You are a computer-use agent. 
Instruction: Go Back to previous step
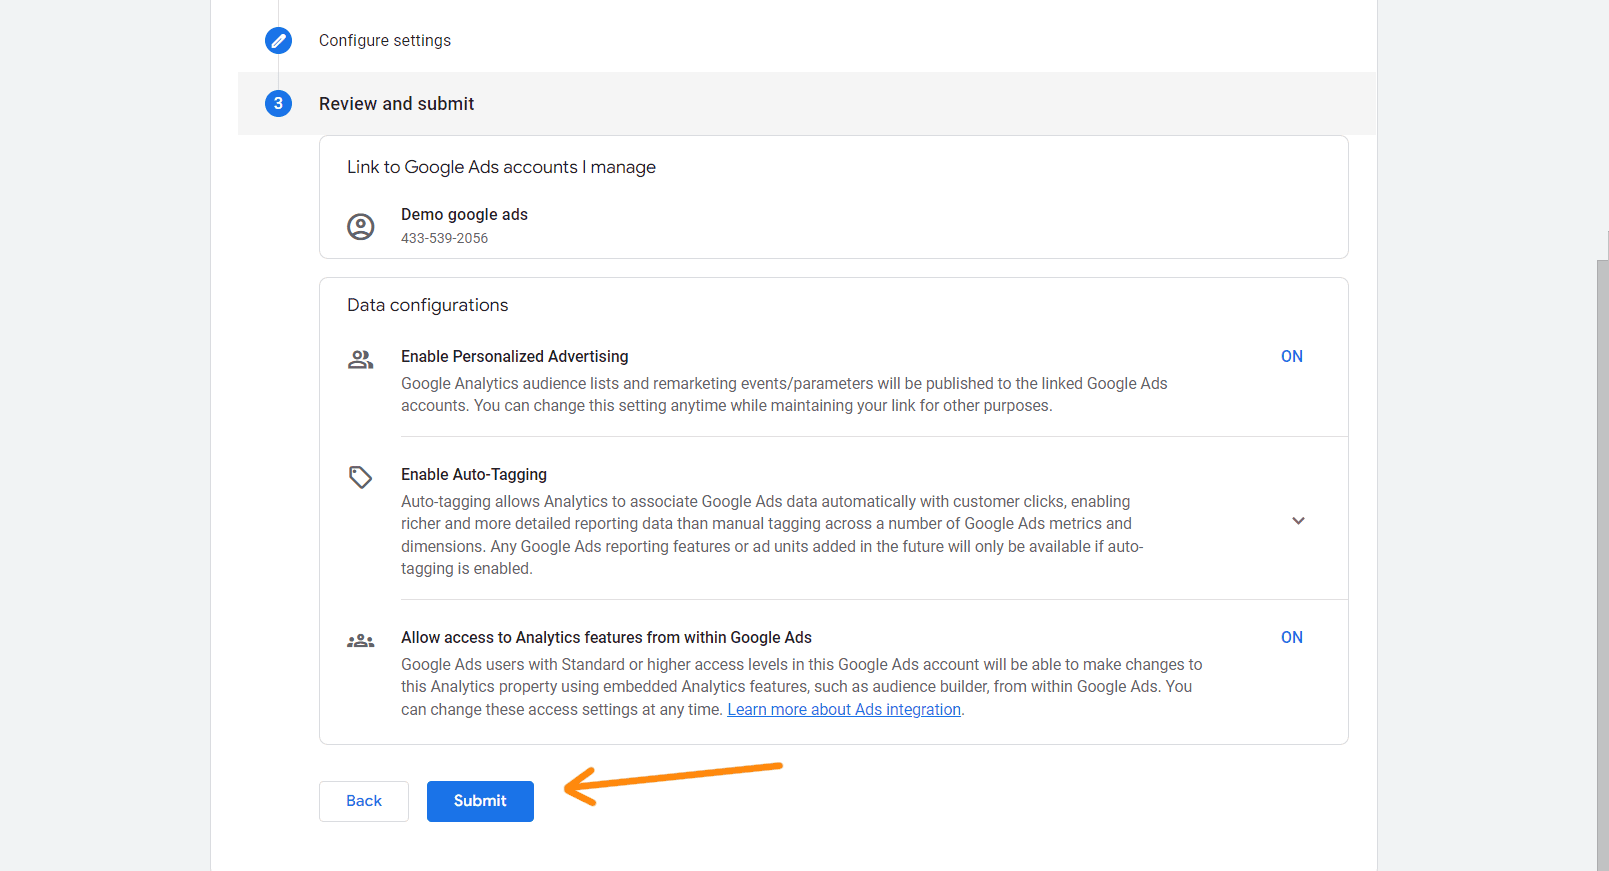(x=364, y=801)
